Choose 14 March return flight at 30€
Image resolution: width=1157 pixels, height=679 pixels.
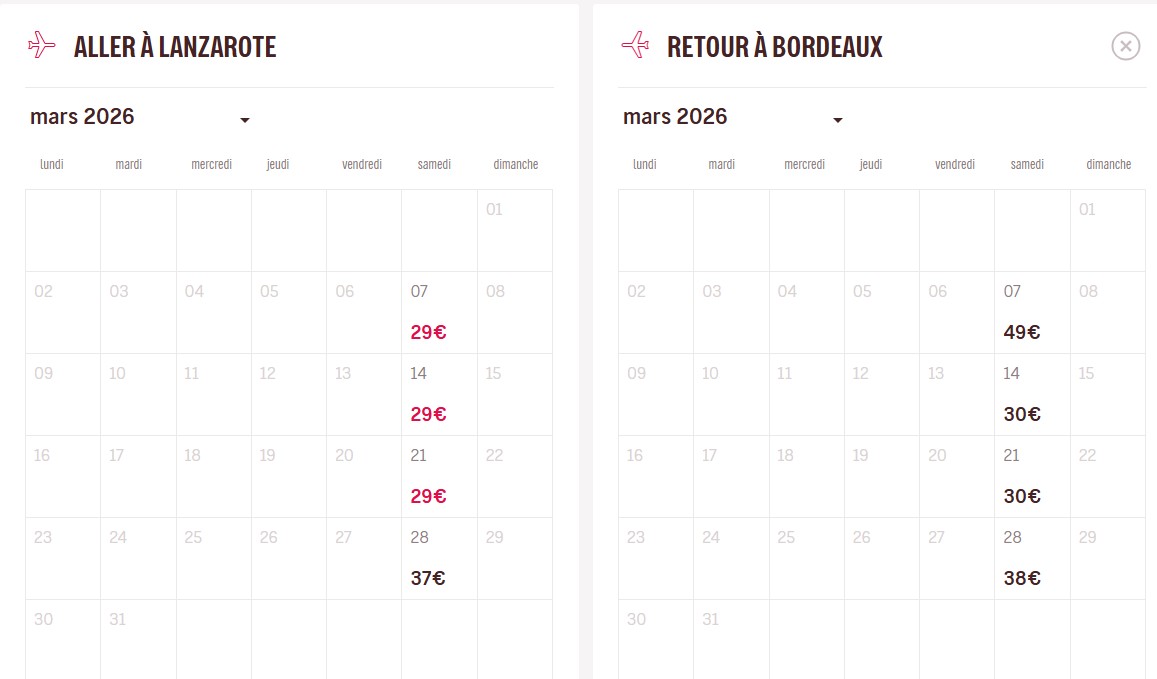[1032, 395]
